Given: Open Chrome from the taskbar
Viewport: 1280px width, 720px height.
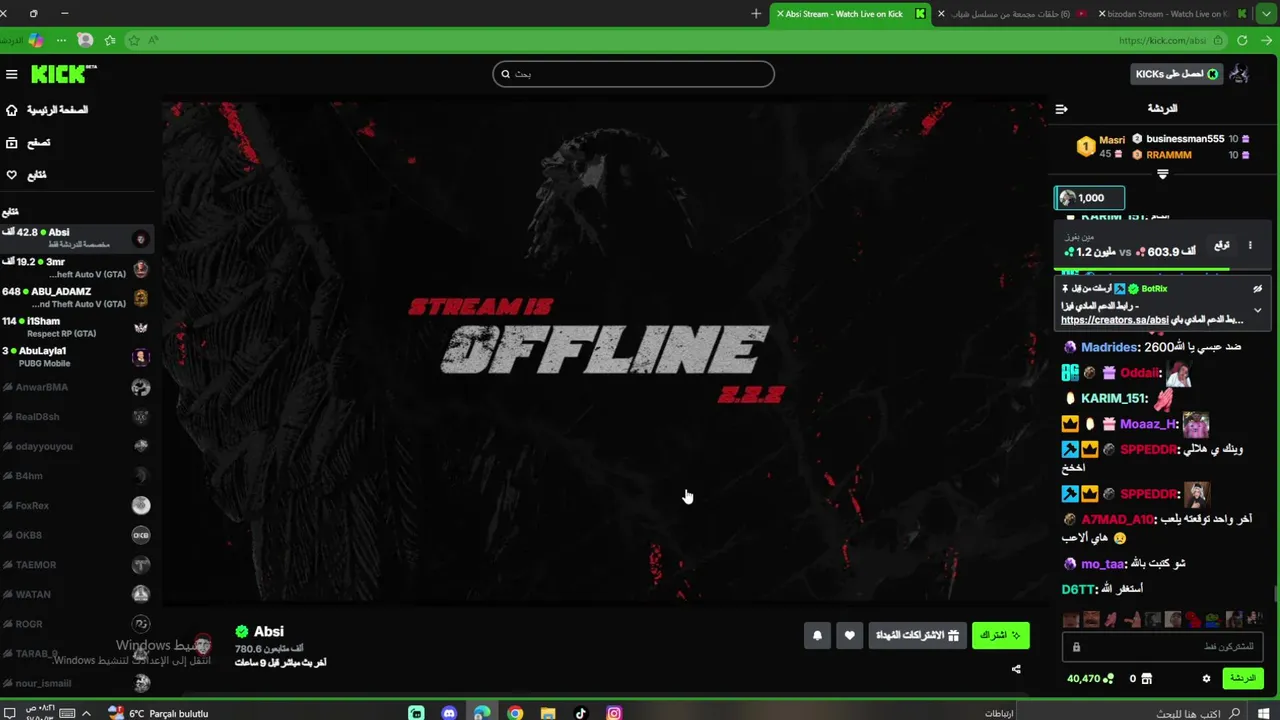Looking at the screenshot, I should 515,713.
